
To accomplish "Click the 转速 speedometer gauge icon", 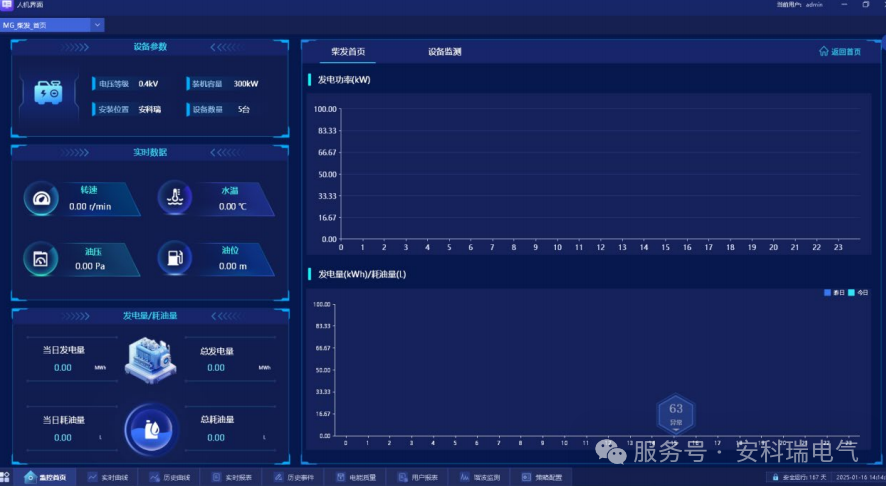I will point(41,198).
